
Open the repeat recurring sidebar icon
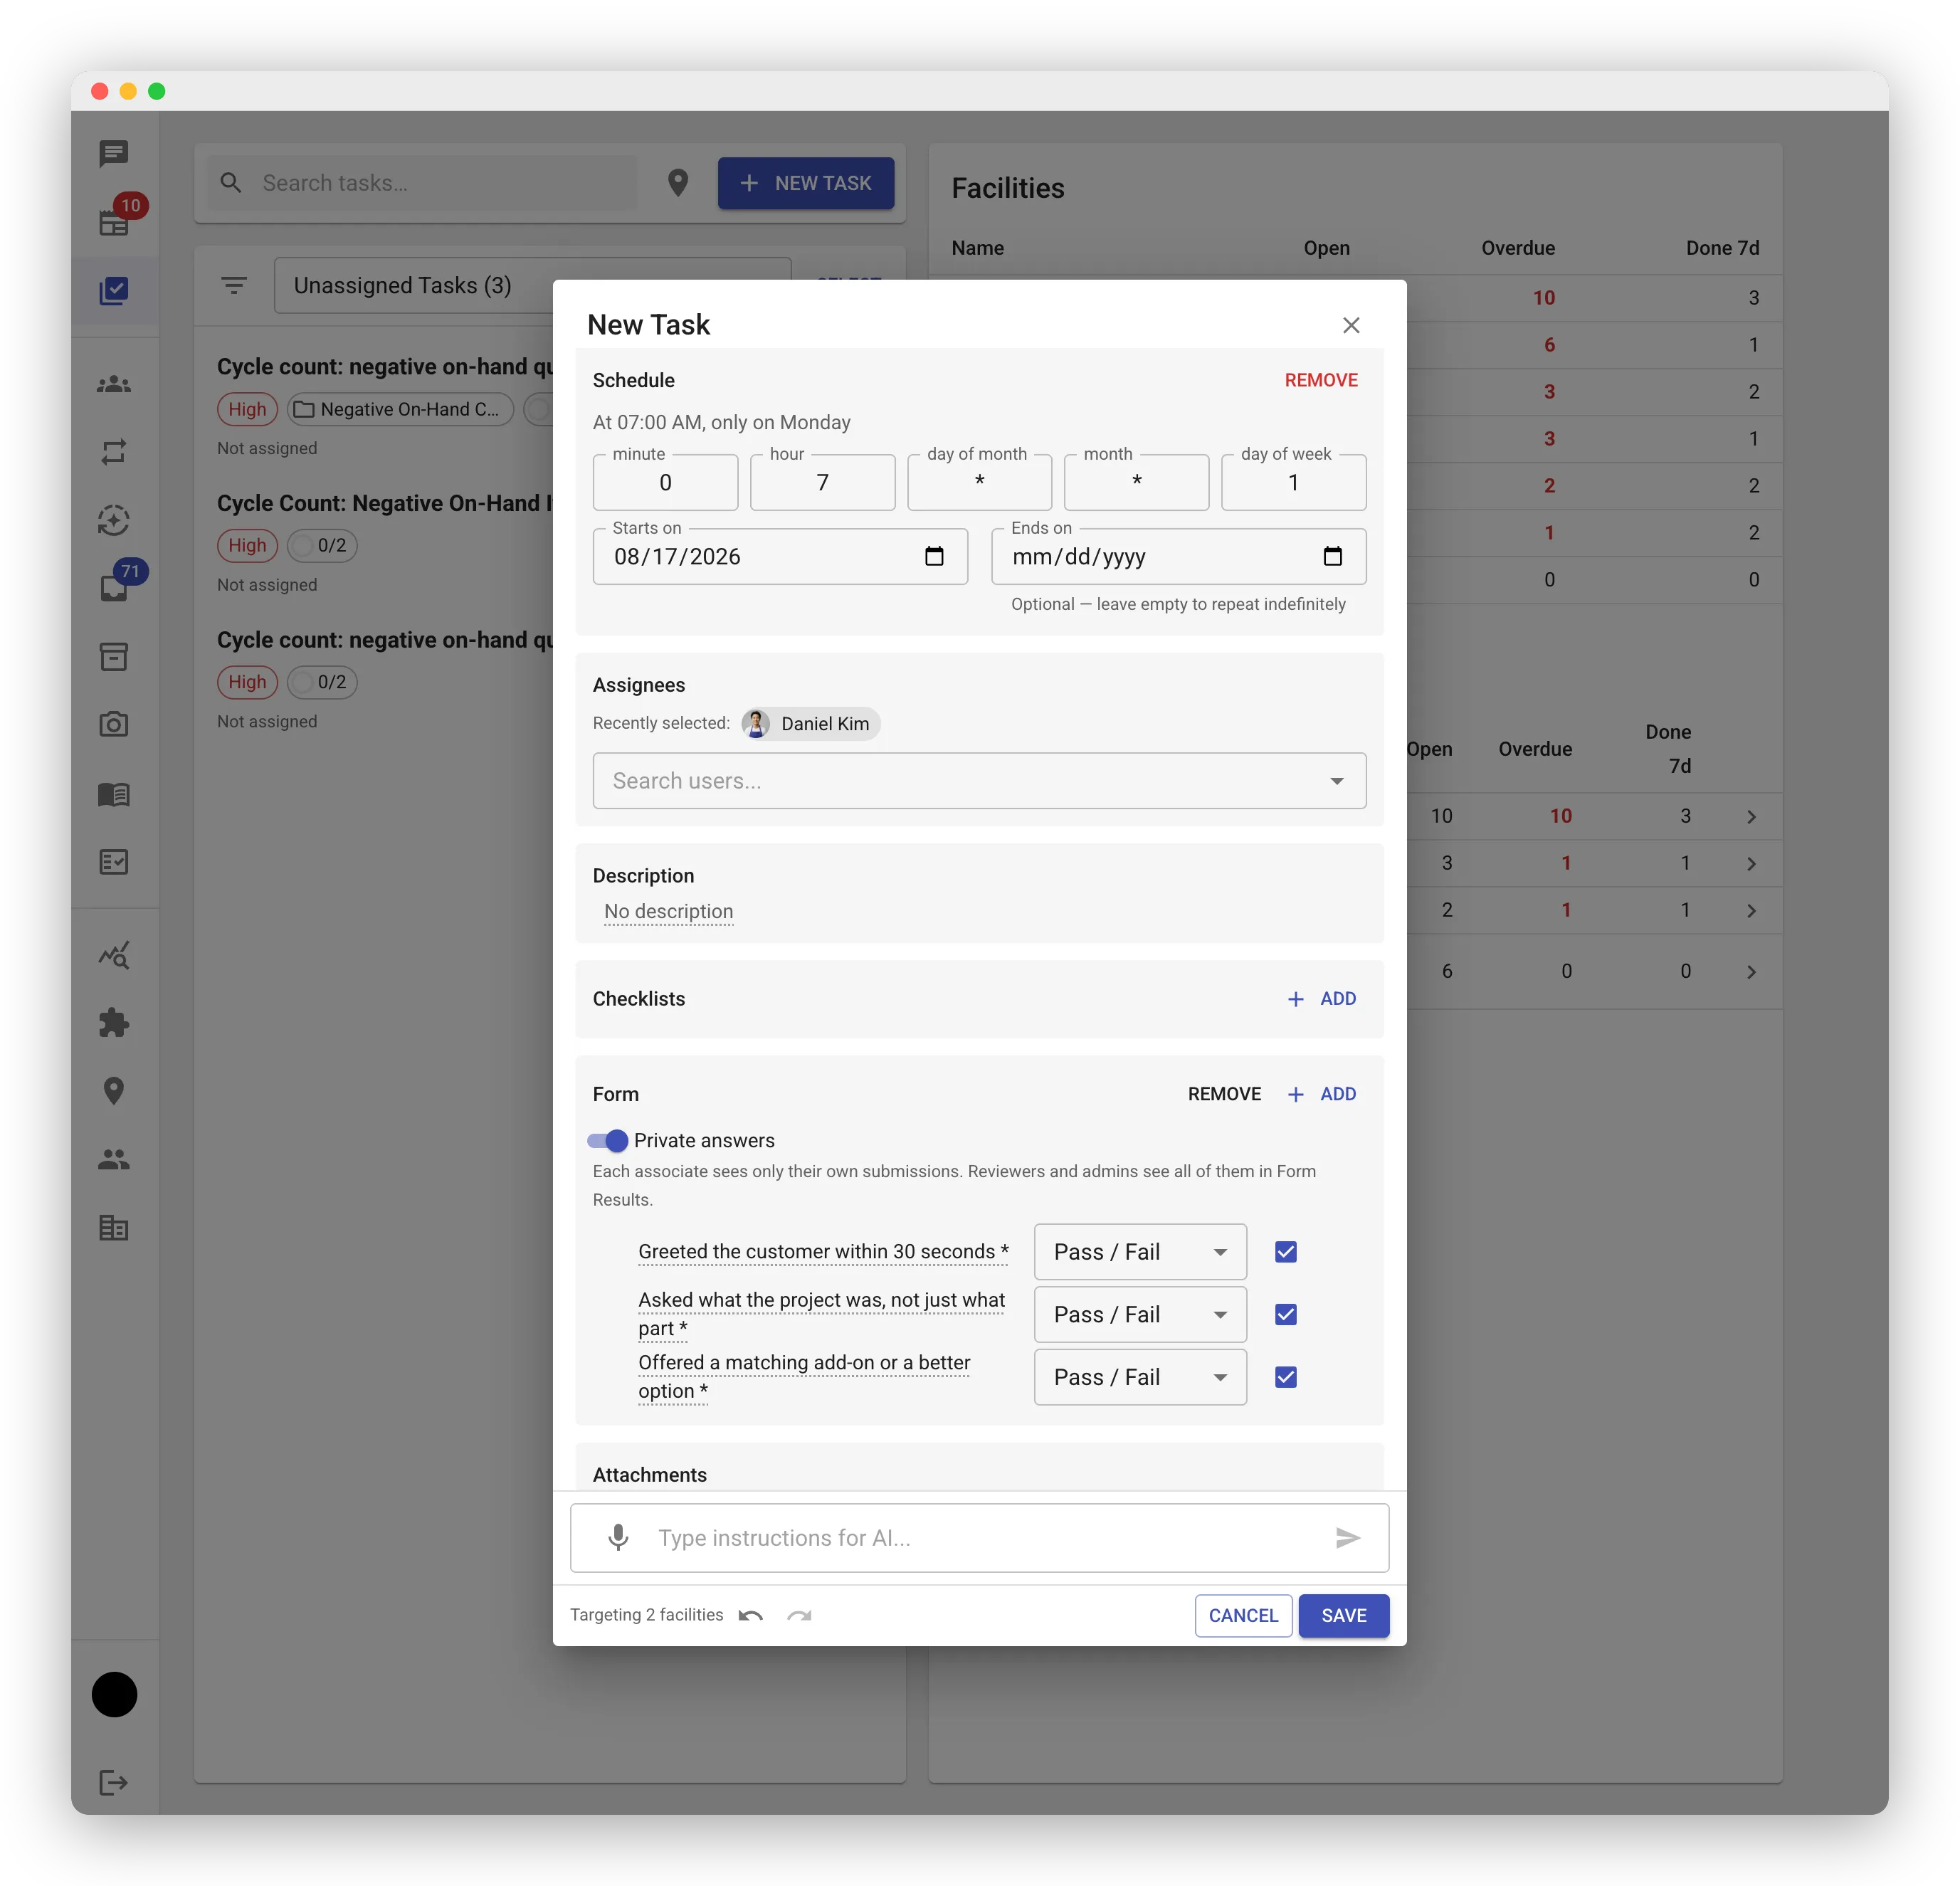coord(114,452)
